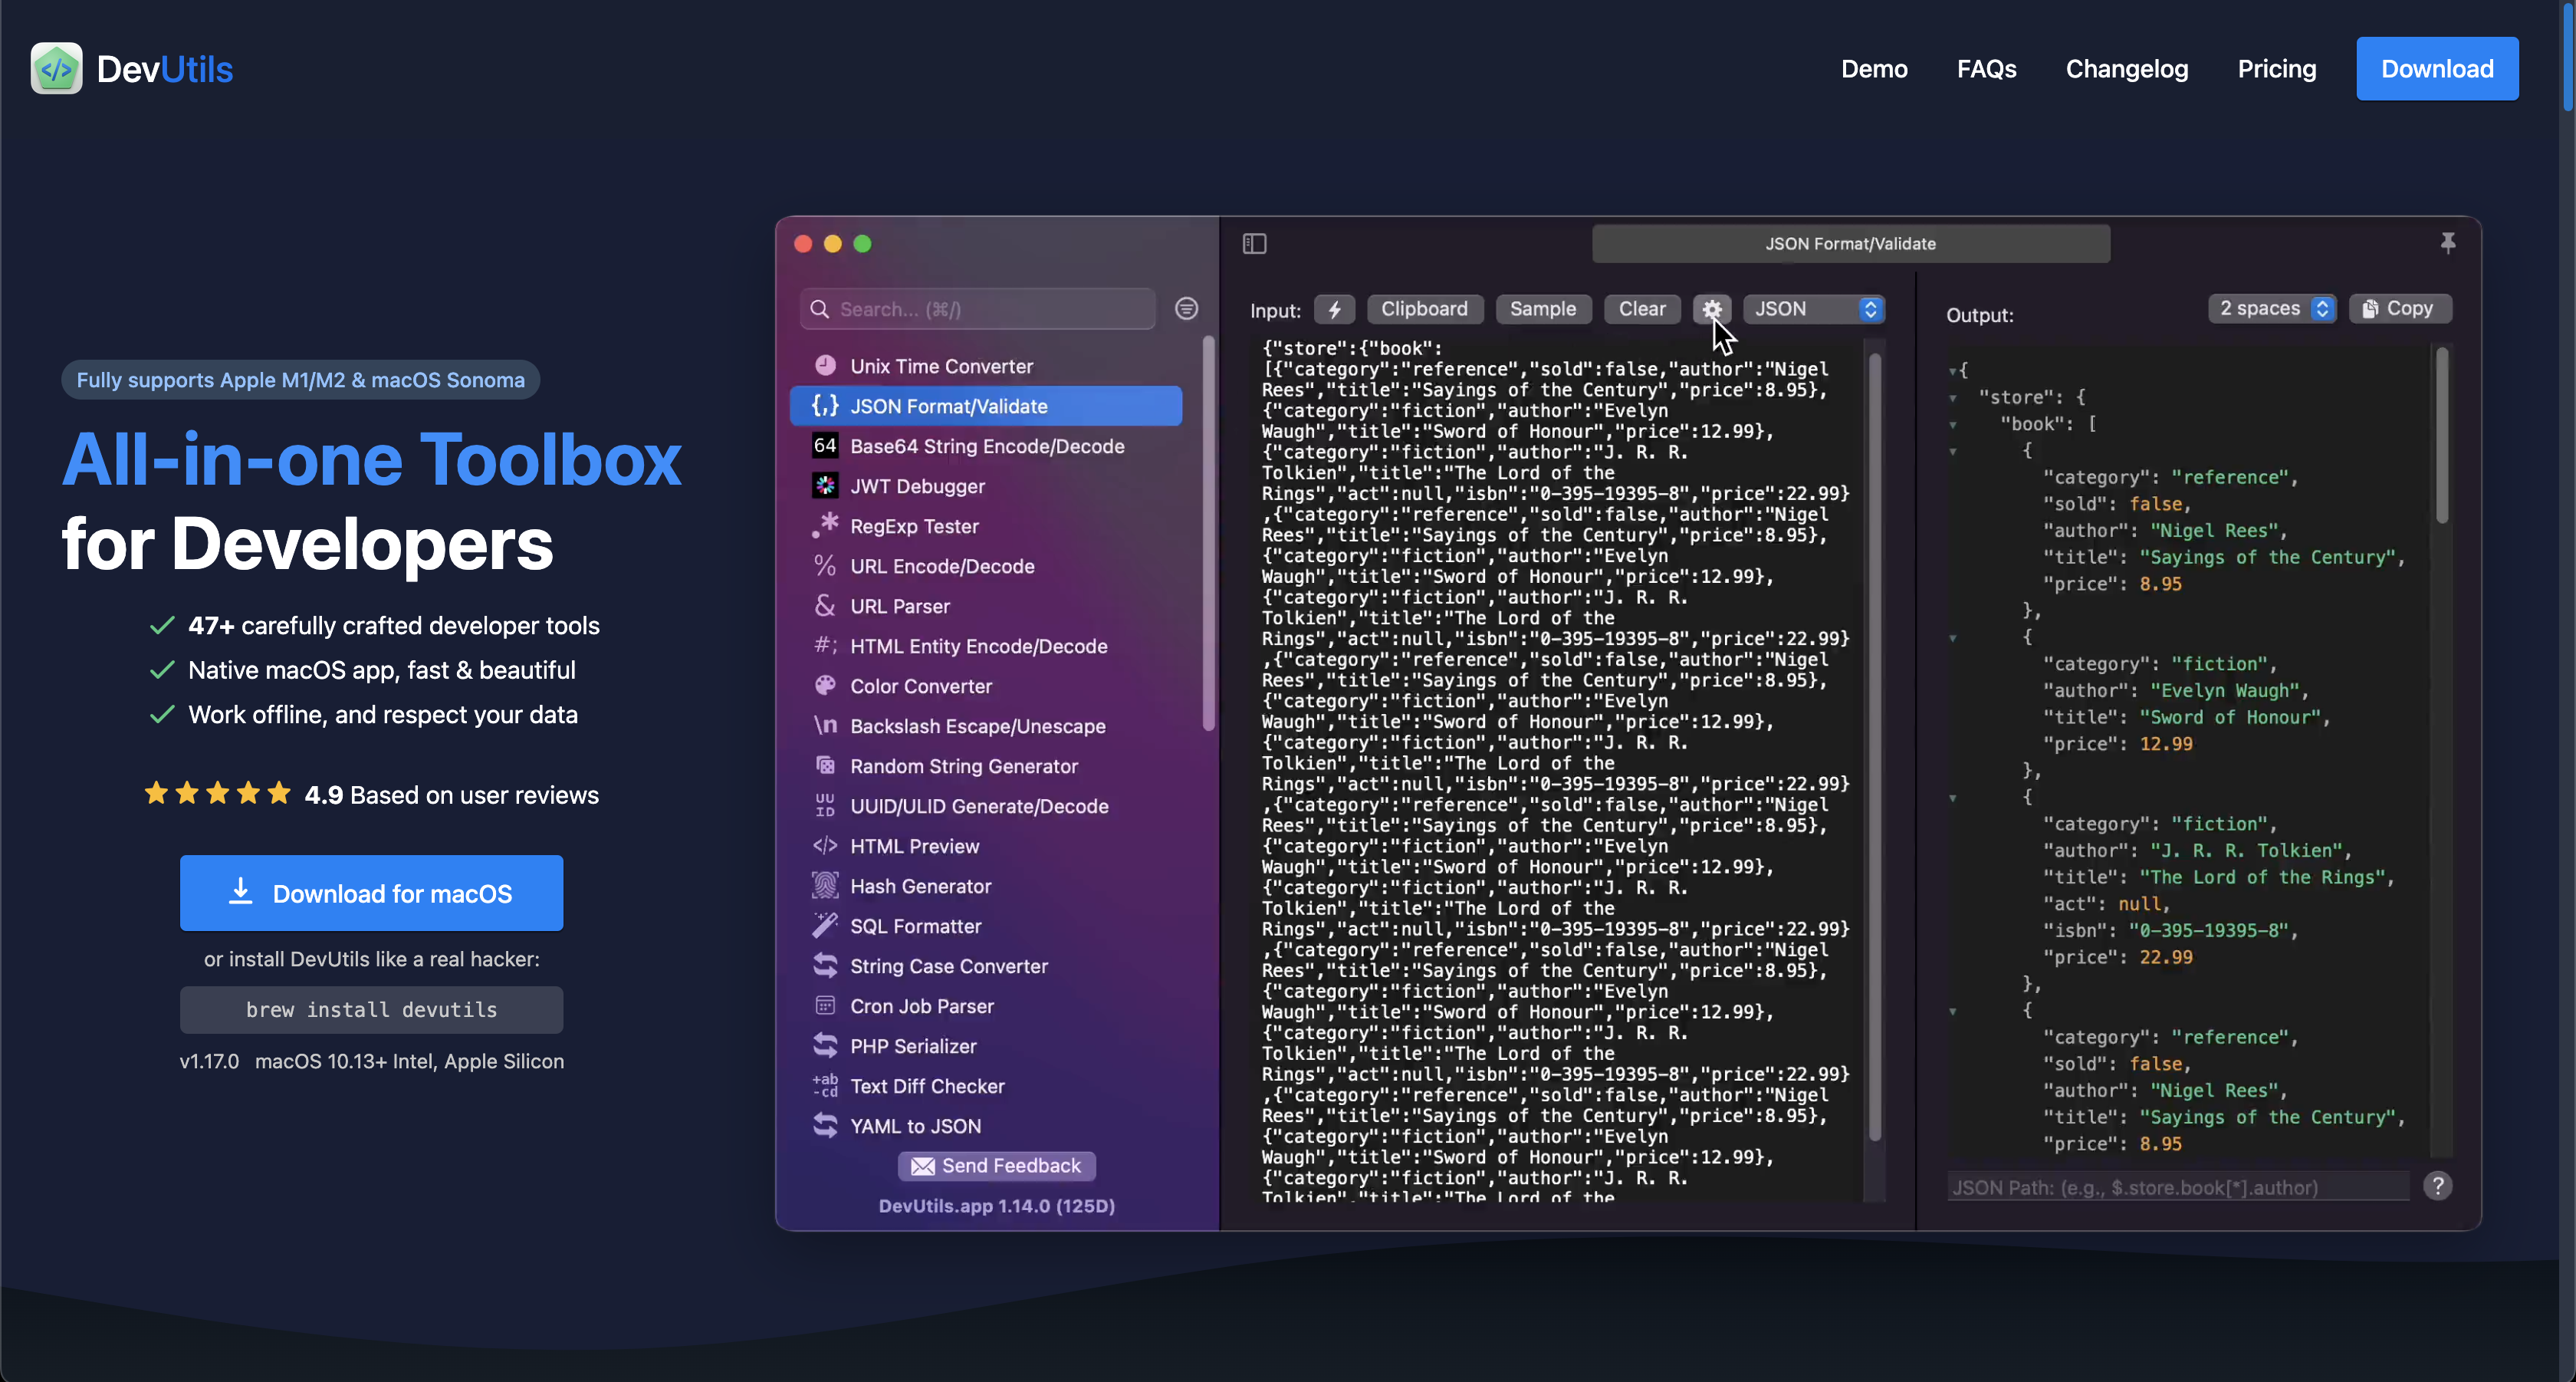The image size is (2576, 1382).
Task: Select the Unix Time Converter clock icon
Action: tap(825, 365)
